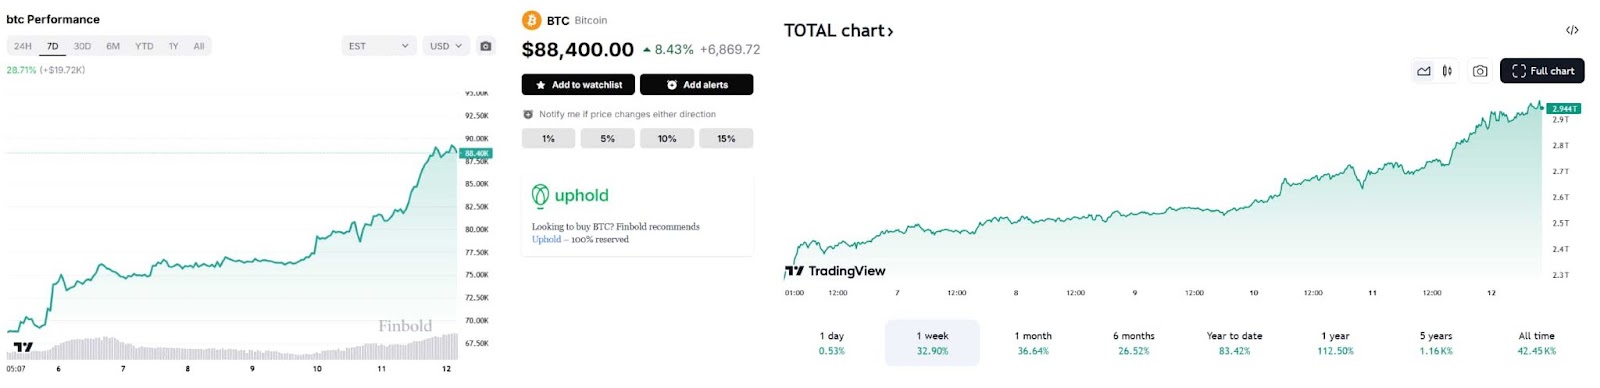The height and width of the screenshot is (388, 1600).
Task: Open the USD currency dropdown
Action: tap(446, 46)
